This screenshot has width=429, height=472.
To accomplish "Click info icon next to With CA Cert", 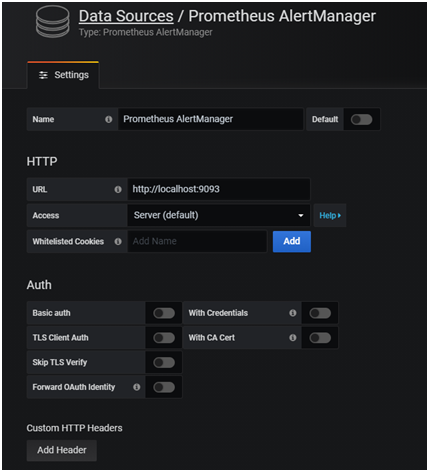I will (293, 338).
